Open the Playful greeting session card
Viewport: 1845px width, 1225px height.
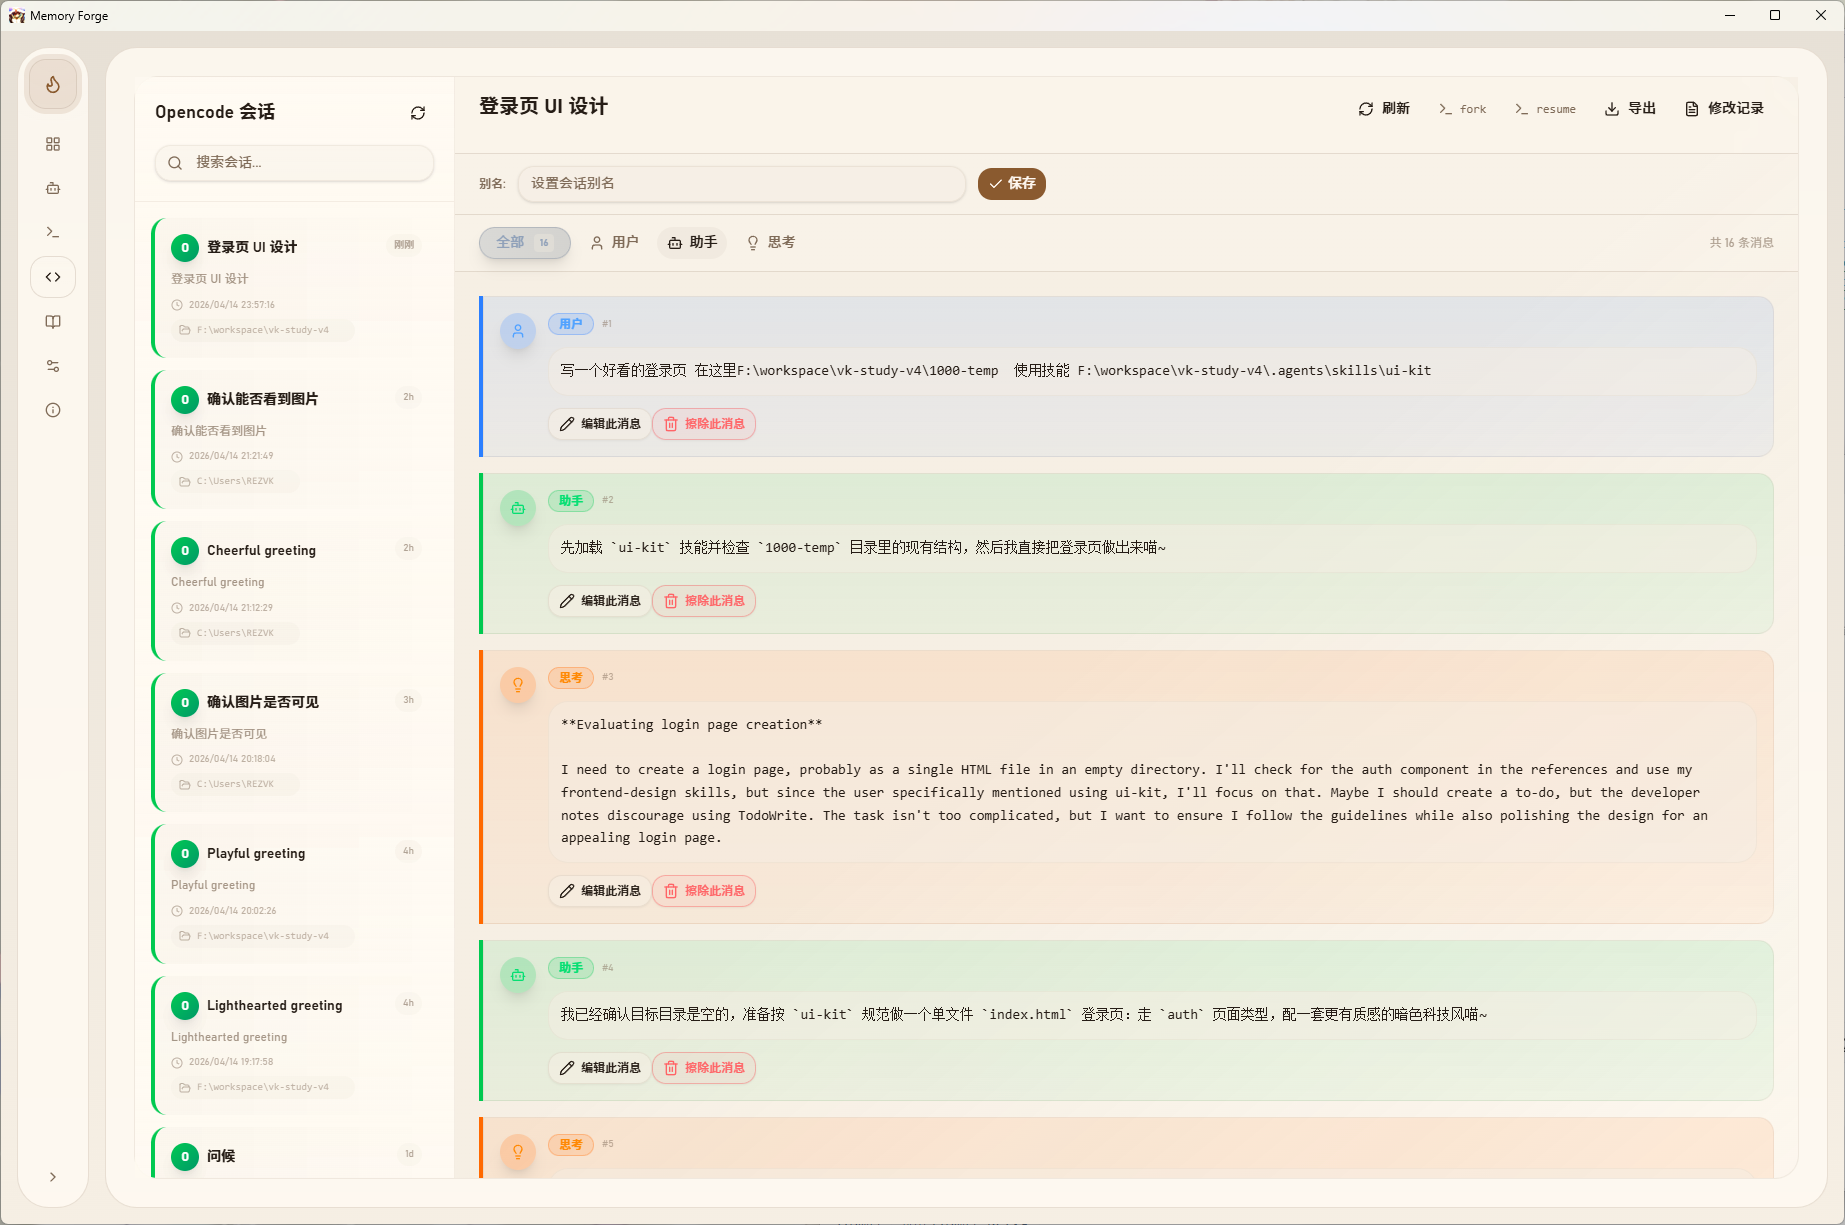(295, 894)
